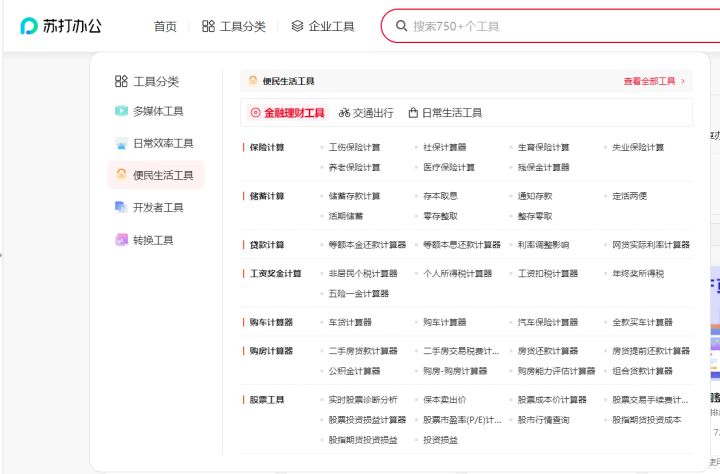Open the 活期储蓄 tool
Image resolution: width=720 pixels, height=474 pixels.
346,216
